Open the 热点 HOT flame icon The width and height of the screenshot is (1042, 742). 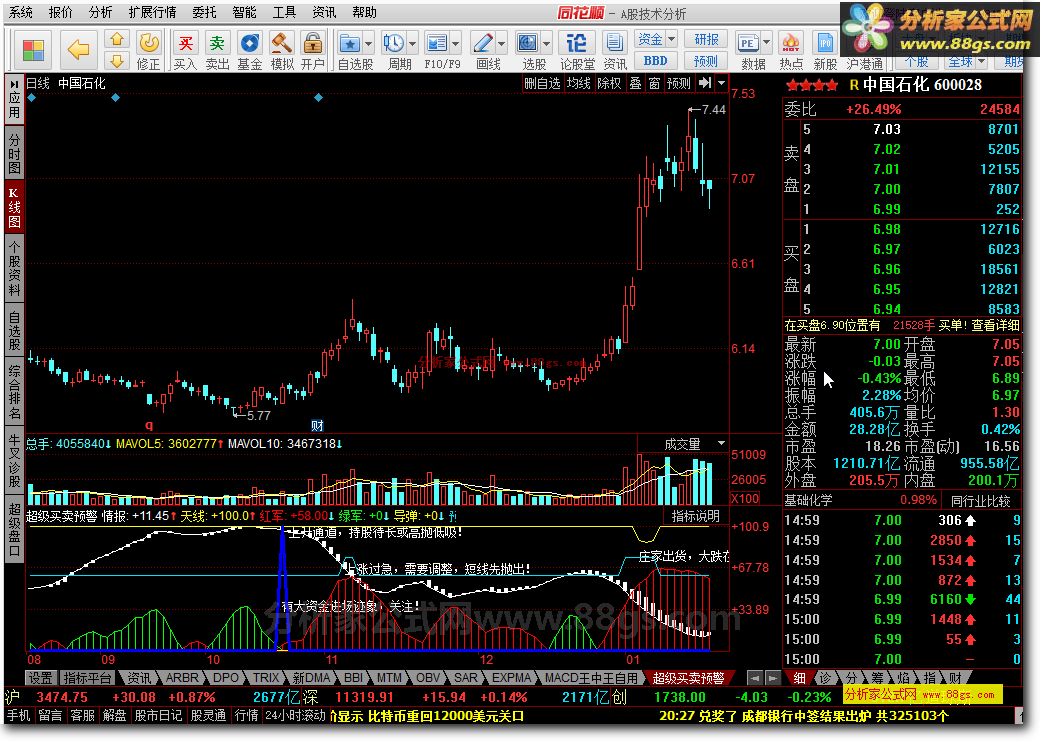coord(791,44)
